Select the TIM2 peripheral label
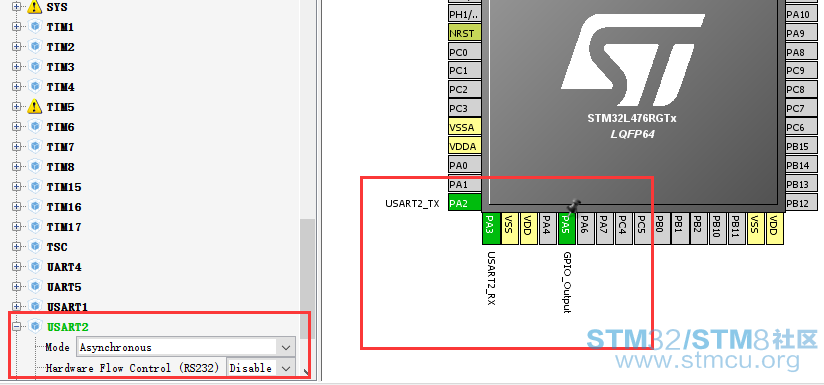Viewport: 824px width, 385px height. (60, 47)
